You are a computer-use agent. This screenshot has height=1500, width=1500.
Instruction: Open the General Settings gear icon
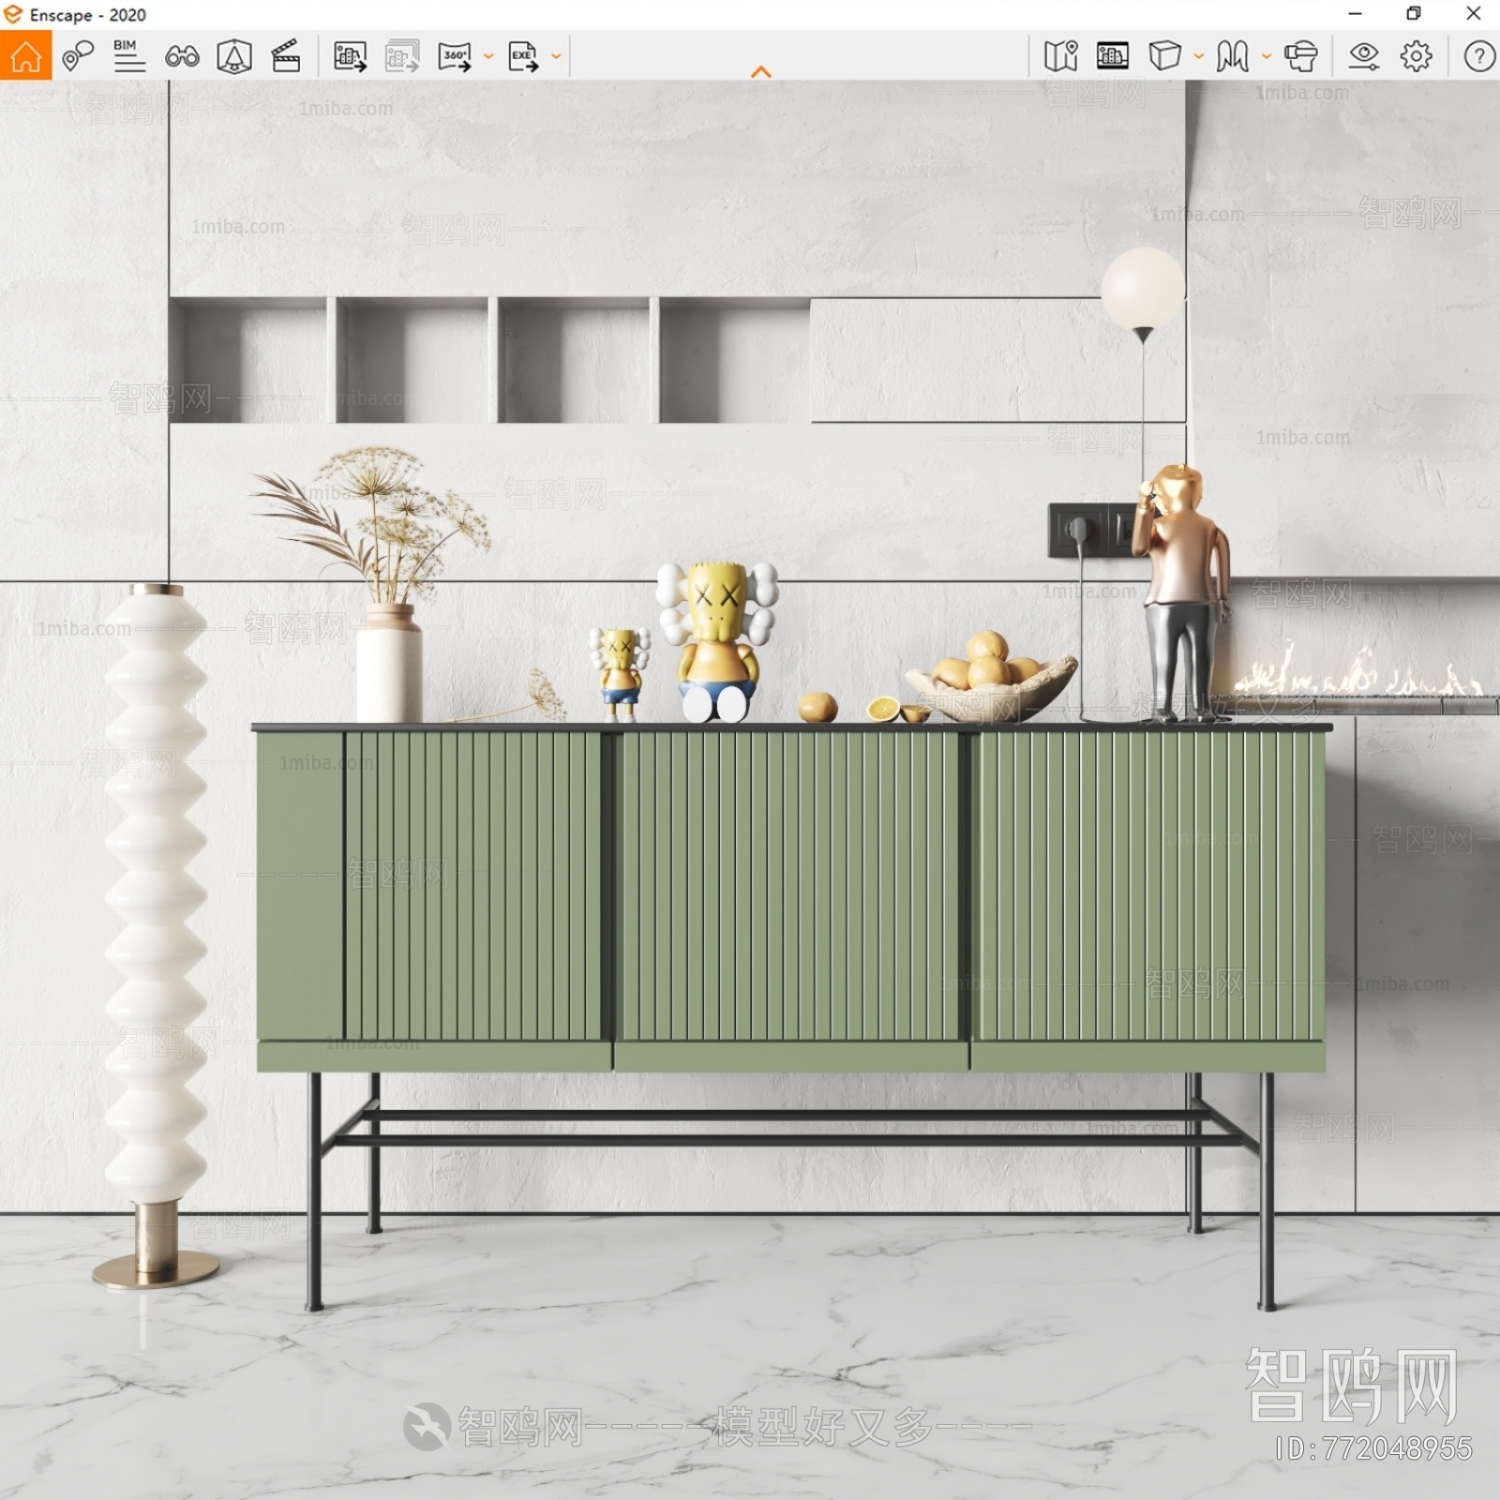click(x=1416, y=56)
